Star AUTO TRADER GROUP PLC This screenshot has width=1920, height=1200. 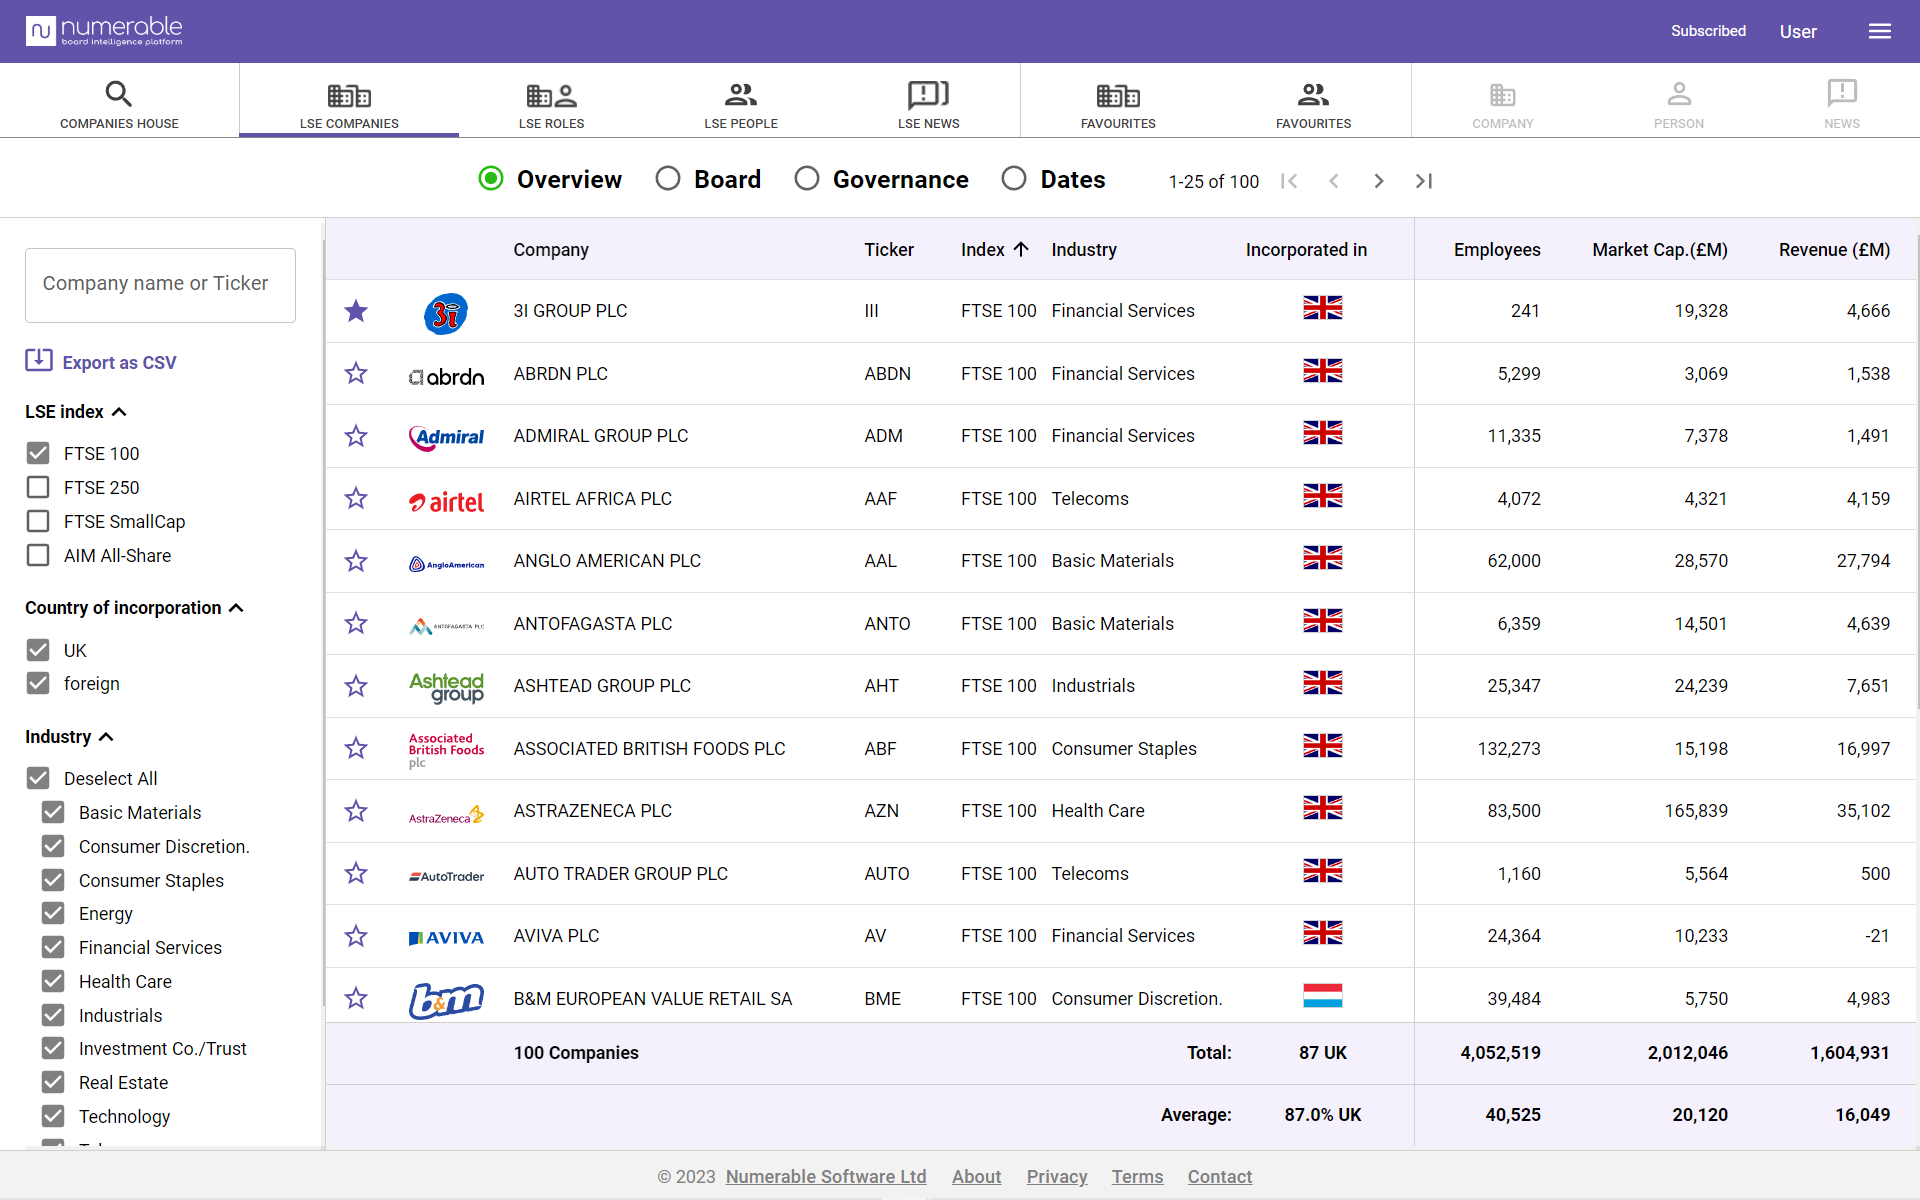point(356,874)
